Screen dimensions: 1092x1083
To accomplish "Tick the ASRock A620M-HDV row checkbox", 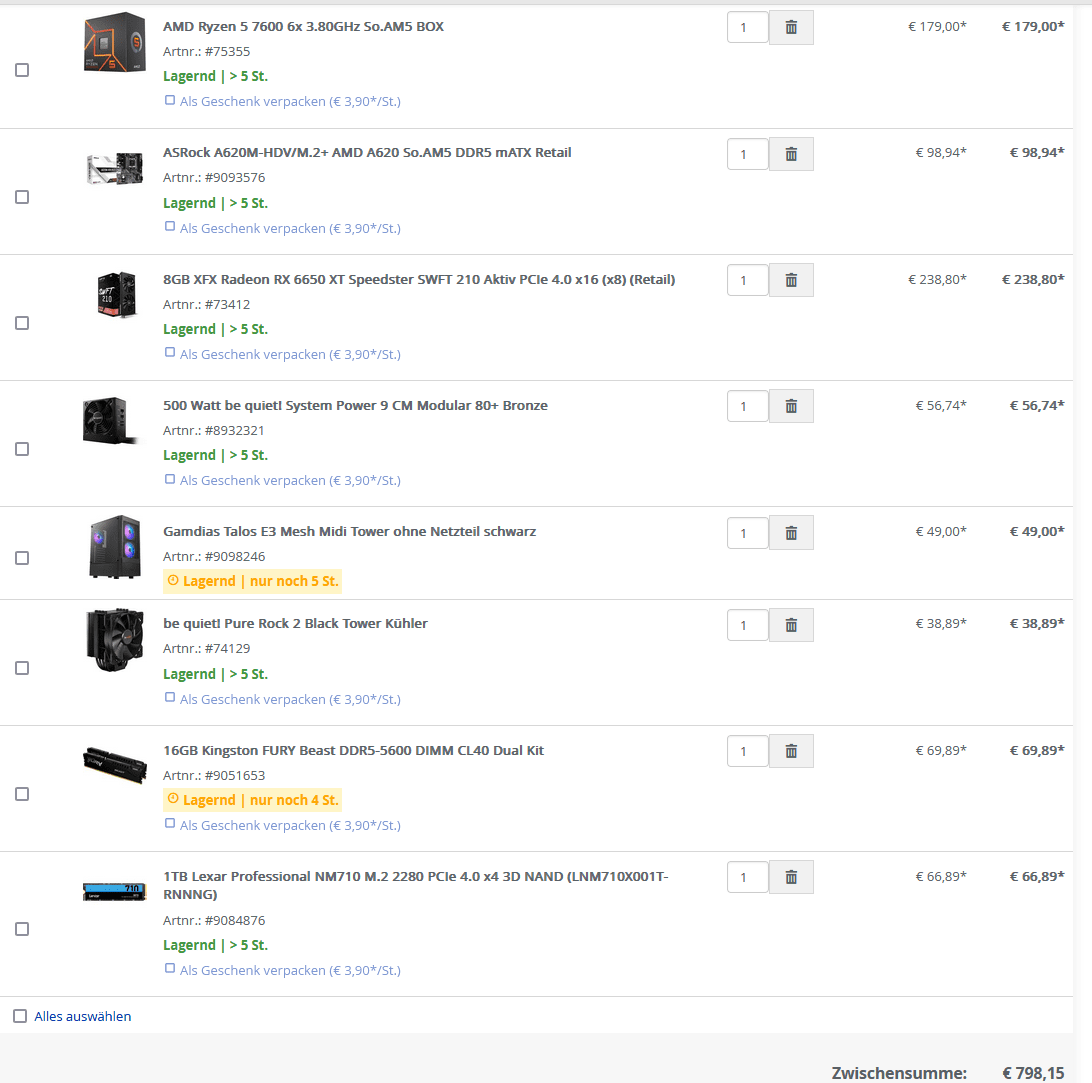I will pos(22,197).
